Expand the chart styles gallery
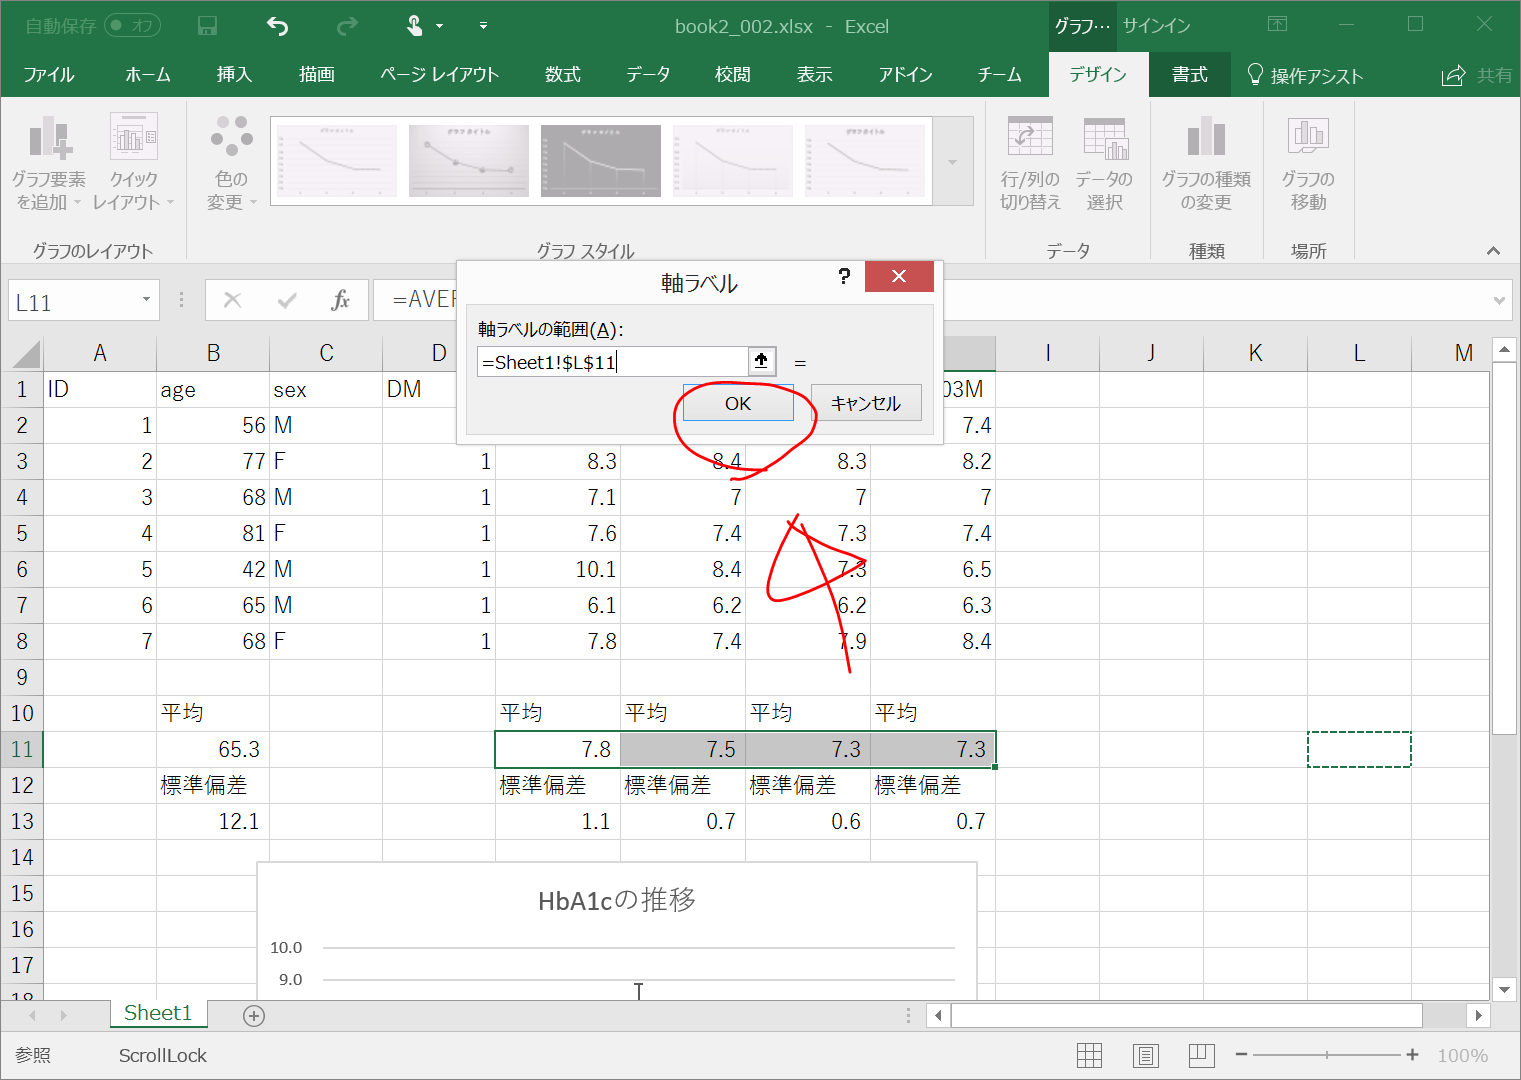Viewport: 1521px width, 1080px height. (953, 162)
